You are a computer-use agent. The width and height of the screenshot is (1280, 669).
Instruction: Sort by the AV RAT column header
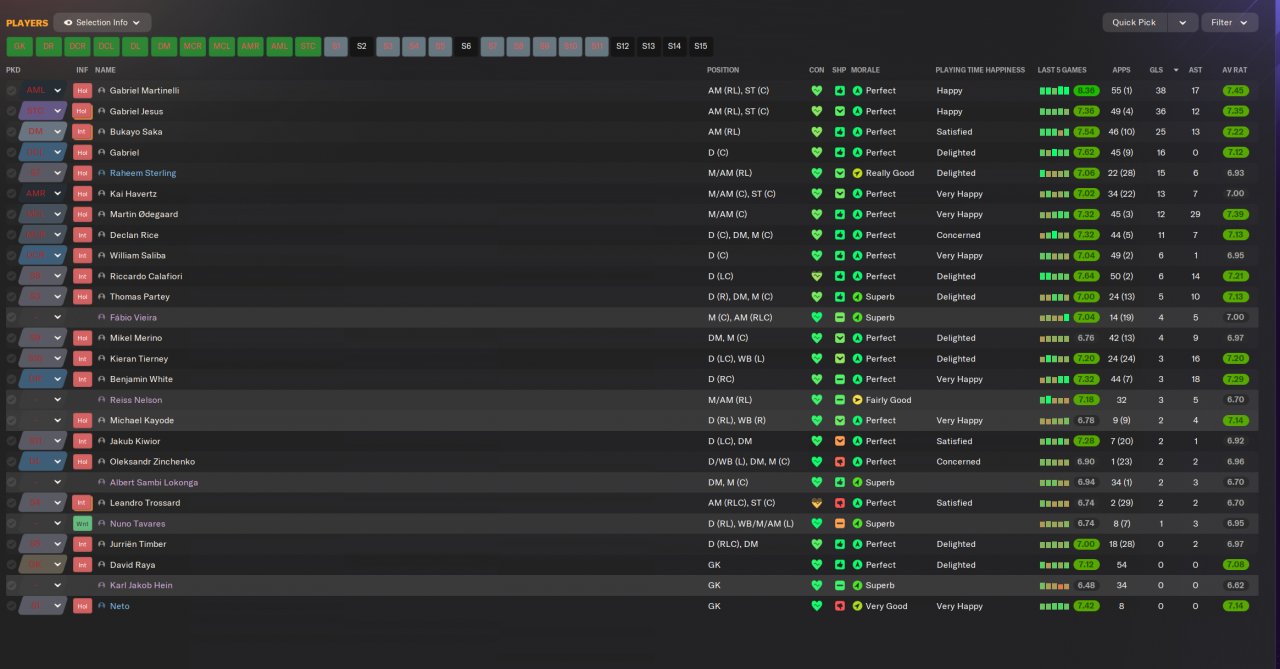(1234, 70)
